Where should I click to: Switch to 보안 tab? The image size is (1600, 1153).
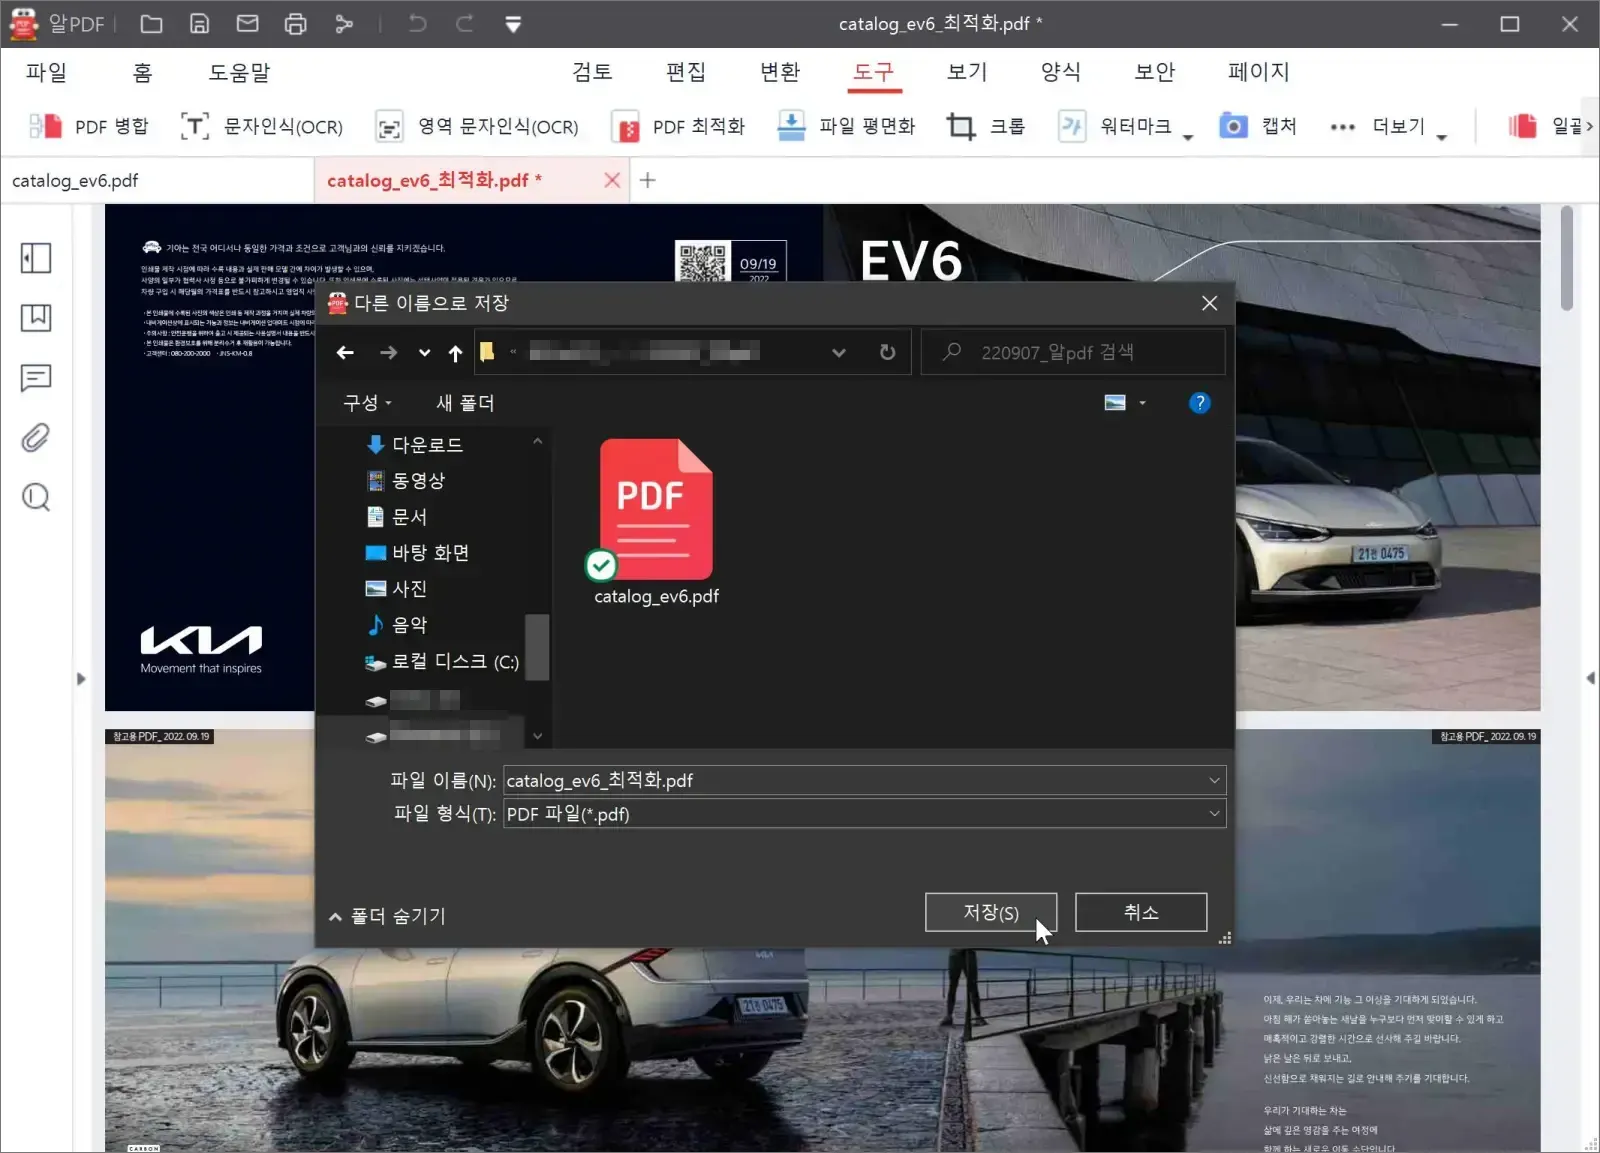(1155, 72)
